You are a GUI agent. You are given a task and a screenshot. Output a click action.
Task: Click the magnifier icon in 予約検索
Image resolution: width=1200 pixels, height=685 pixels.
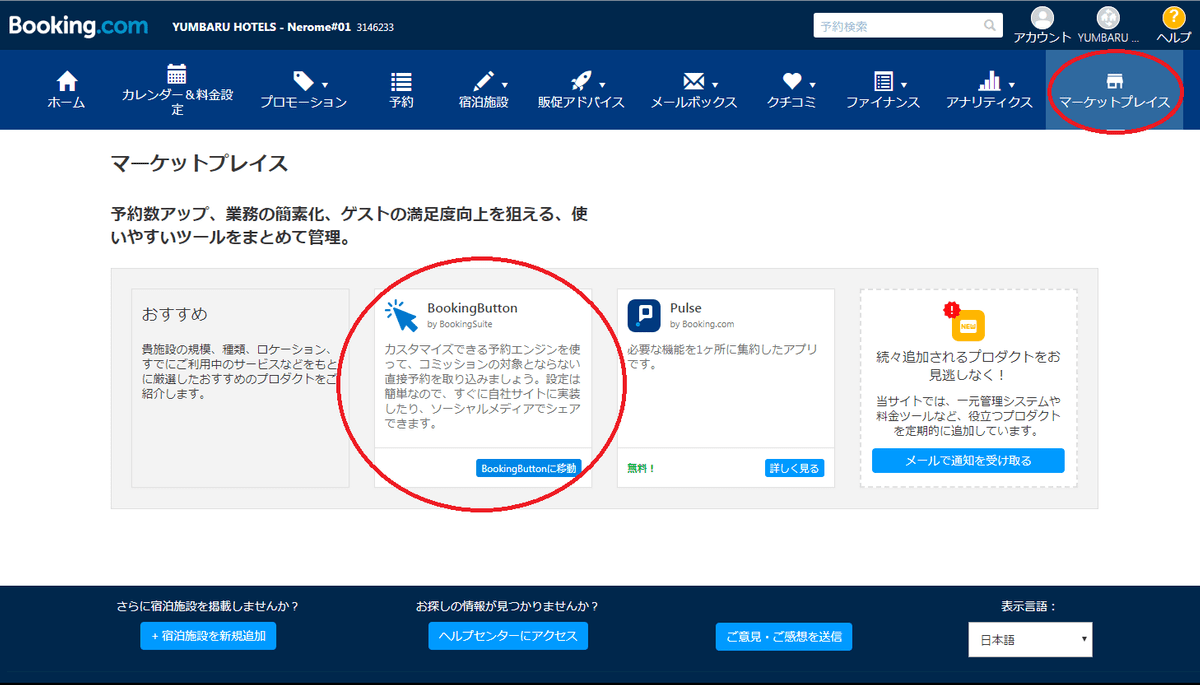coord(989,26)
